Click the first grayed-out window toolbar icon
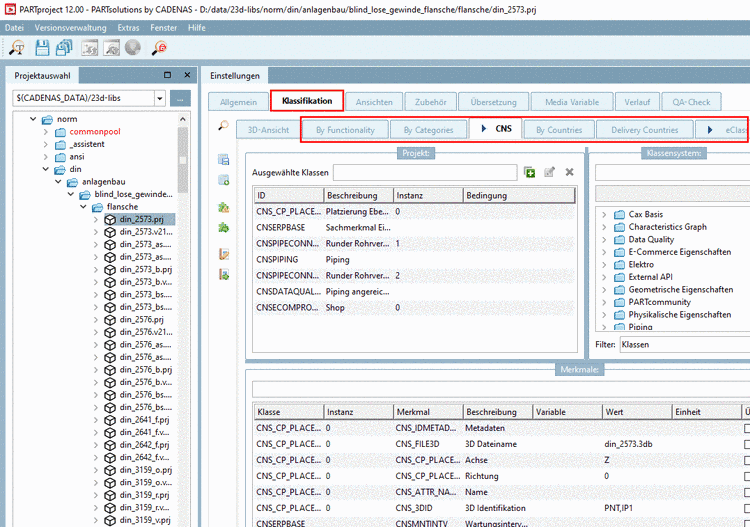 pos(89,48)
